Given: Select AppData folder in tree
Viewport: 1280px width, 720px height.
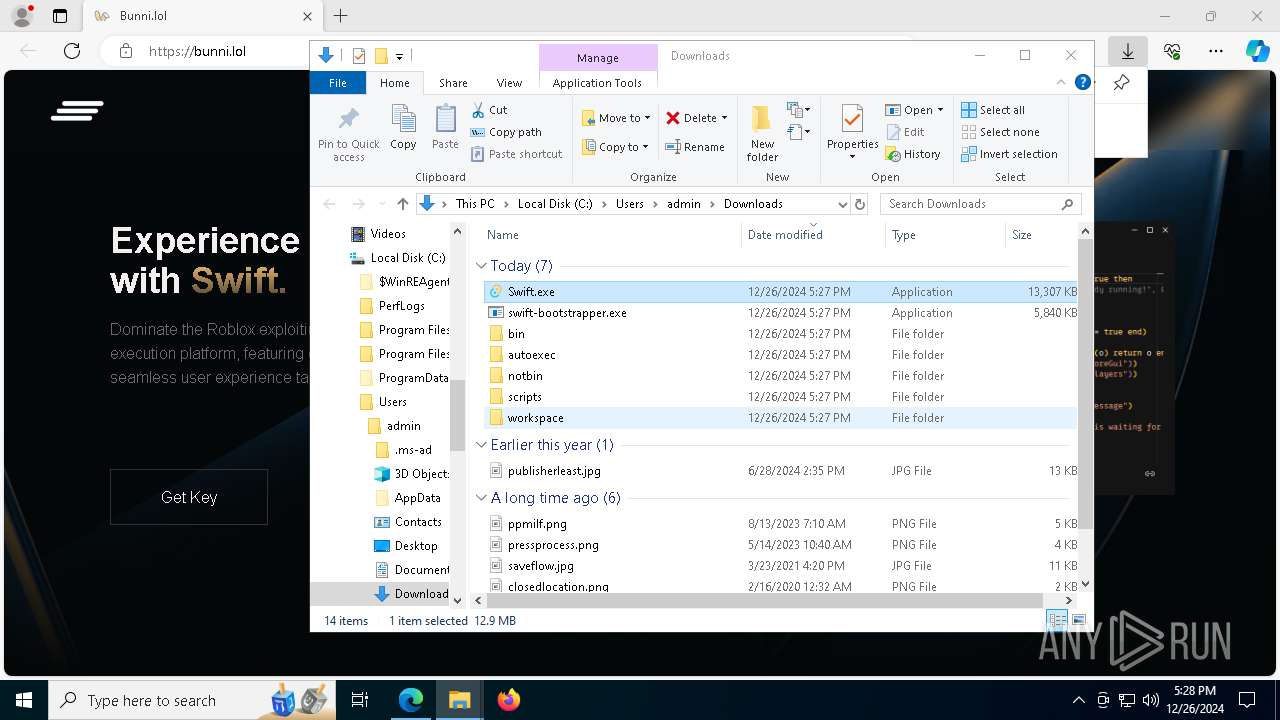Looking at the screenshot, I should click(x=417, y=498).
